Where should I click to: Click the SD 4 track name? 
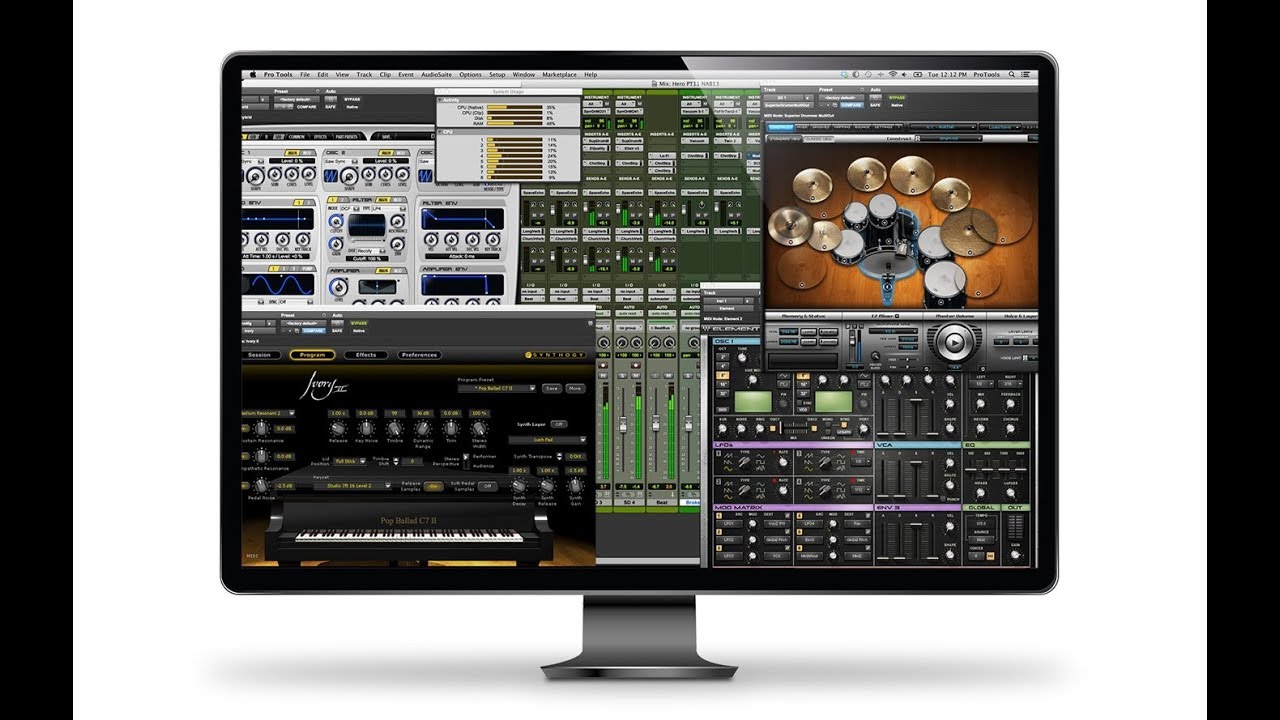click(631, 502)
